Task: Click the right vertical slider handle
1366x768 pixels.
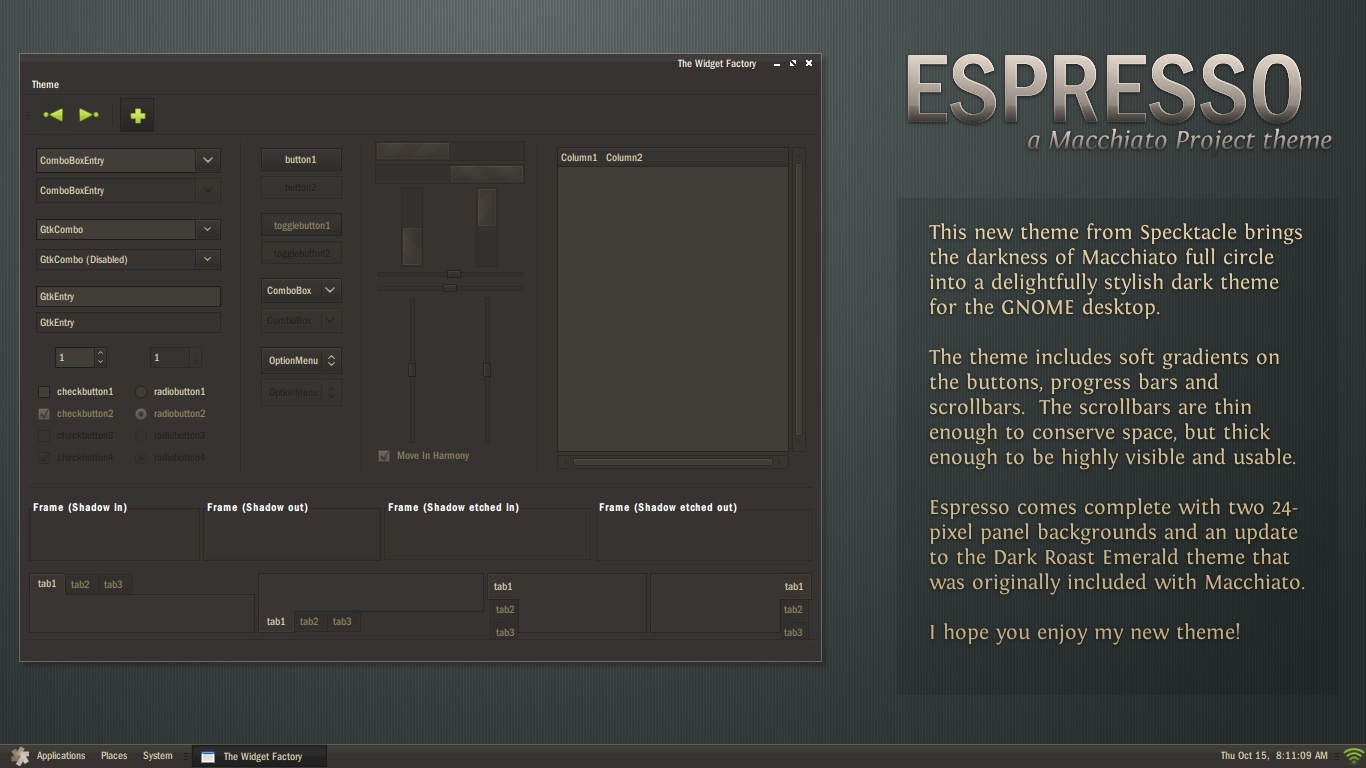Action: (x=487, y=370)
